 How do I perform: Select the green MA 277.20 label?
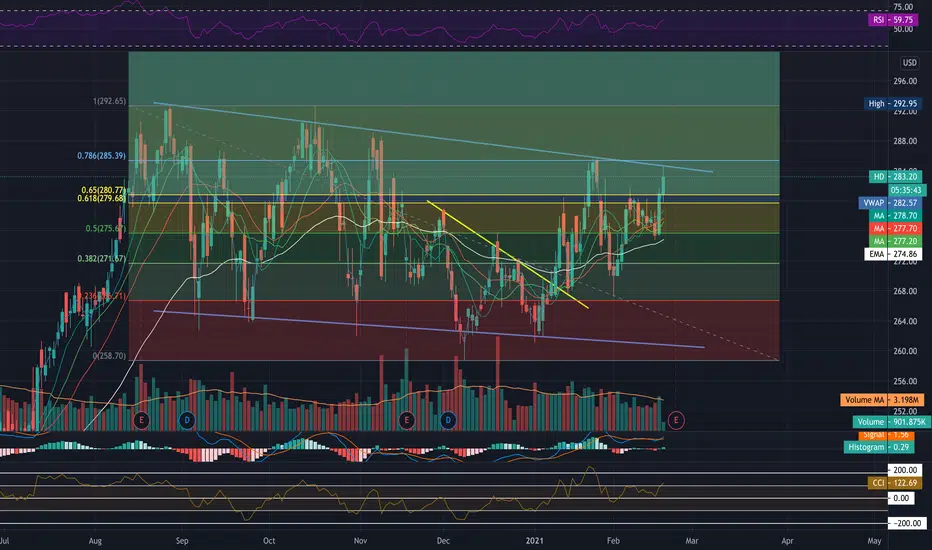pyautogui.click(x=895, y=241)
